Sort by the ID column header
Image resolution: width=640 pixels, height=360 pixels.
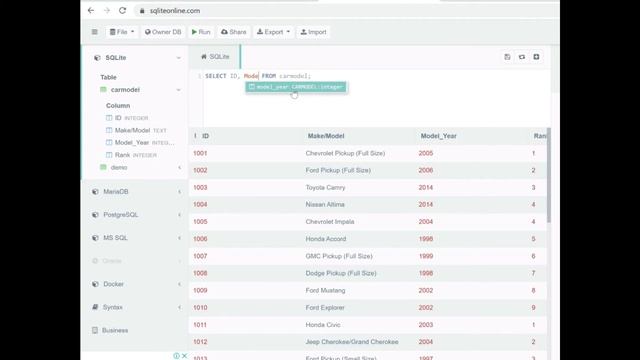[x=205, y=136]
